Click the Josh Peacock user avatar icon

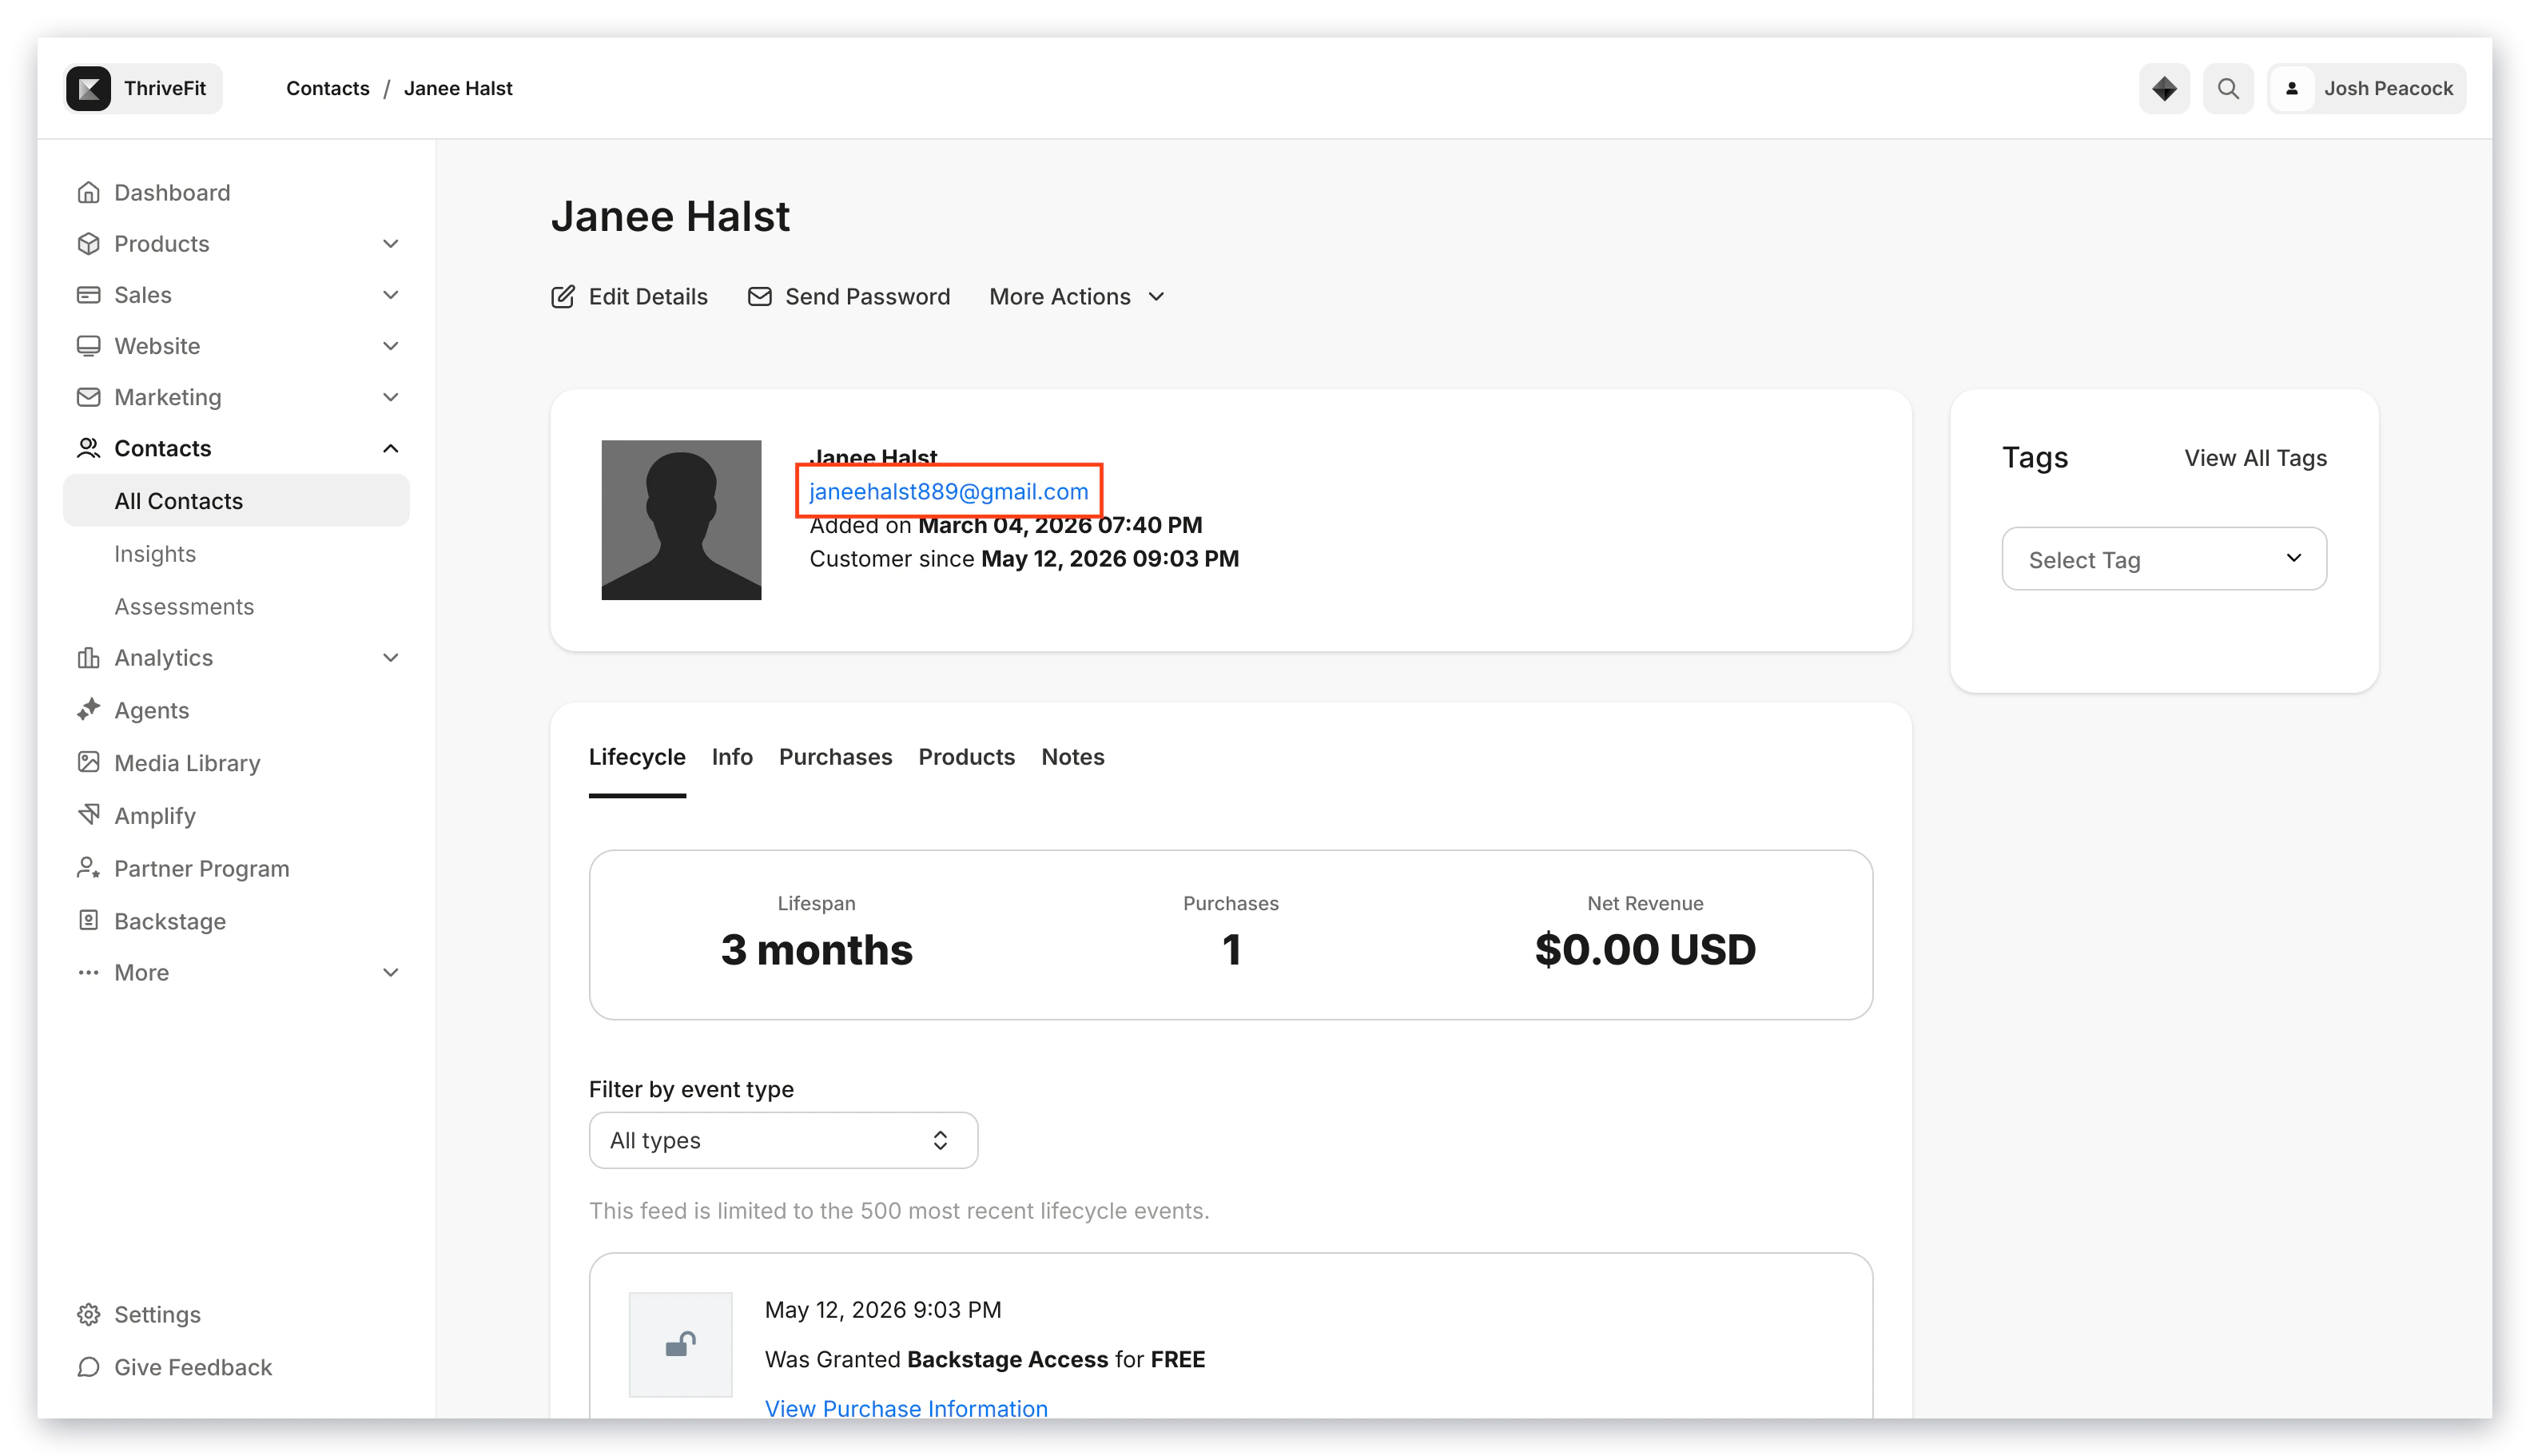(x=2292, y=89)
